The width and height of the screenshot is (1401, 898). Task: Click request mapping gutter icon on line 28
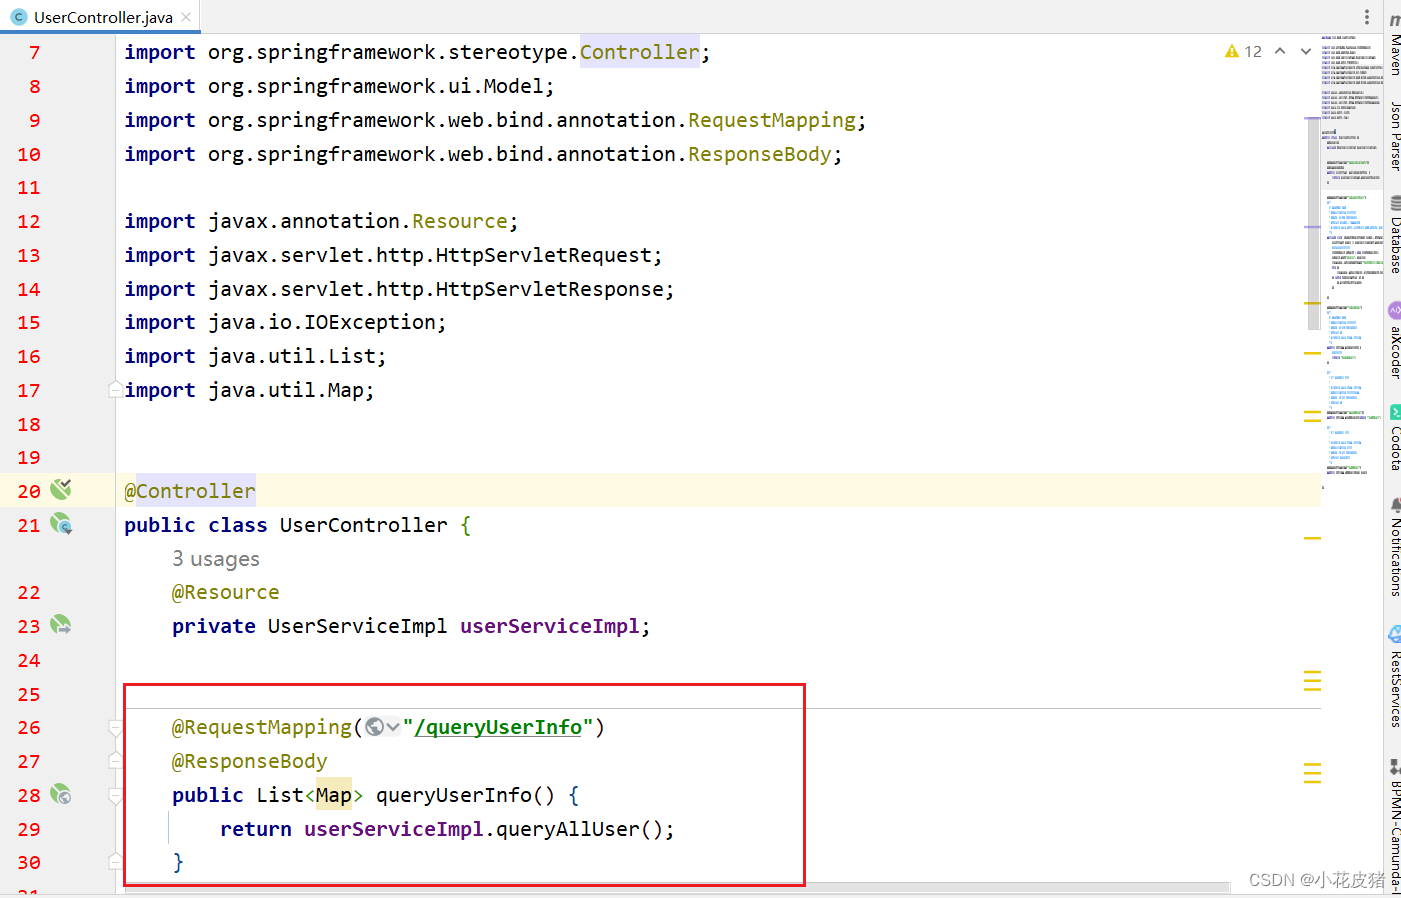(x=61, y=795)
